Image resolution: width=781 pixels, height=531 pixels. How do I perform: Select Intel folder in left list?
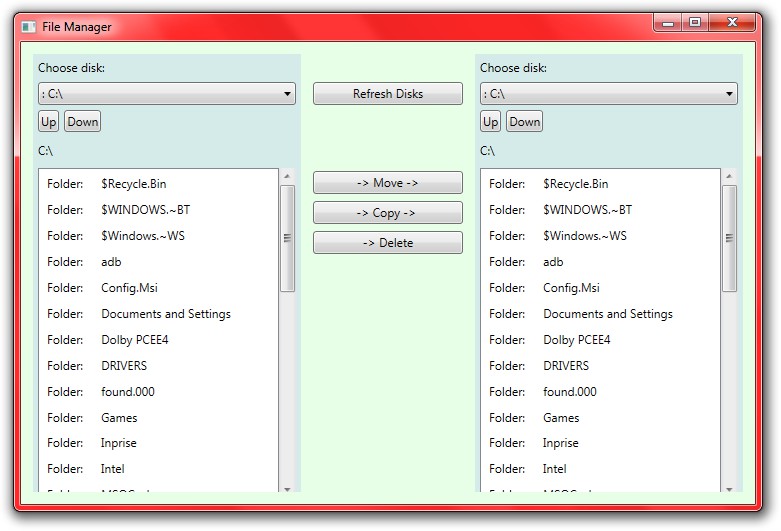[158, 469]
